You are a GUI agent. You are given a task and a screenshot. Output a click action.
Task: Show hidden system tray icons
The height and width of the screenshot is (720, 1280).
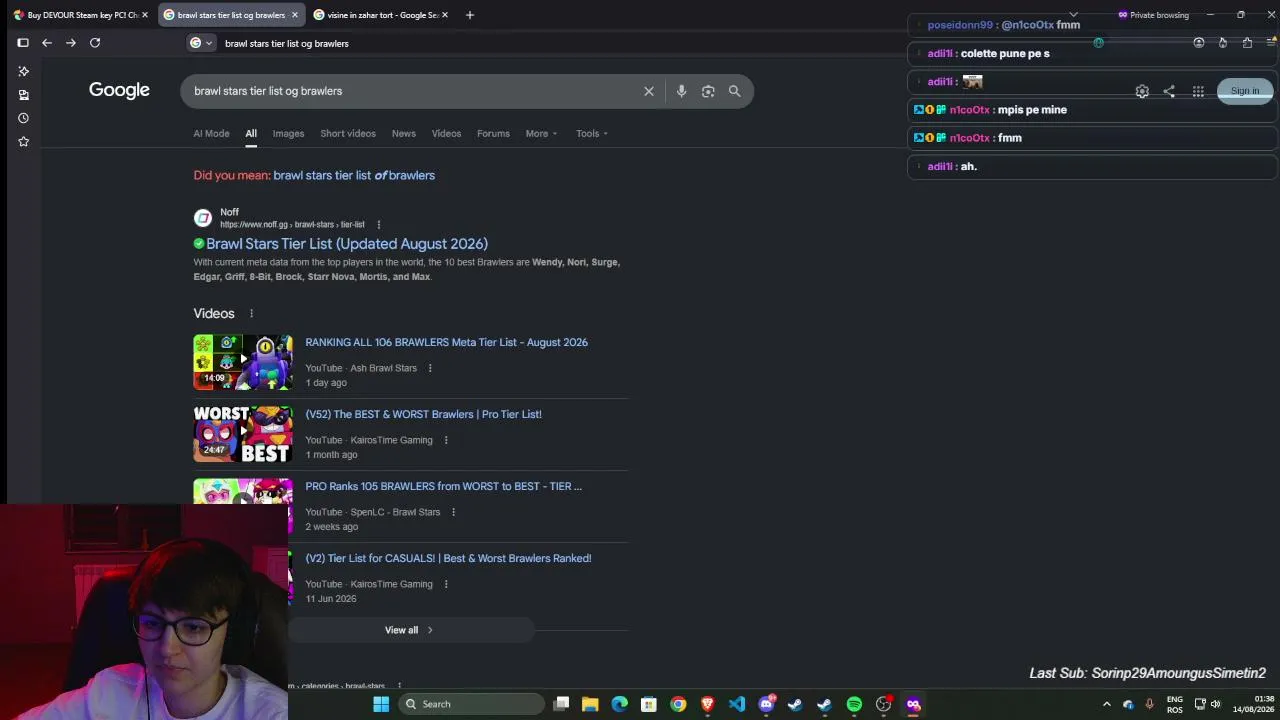(1106, 704)
